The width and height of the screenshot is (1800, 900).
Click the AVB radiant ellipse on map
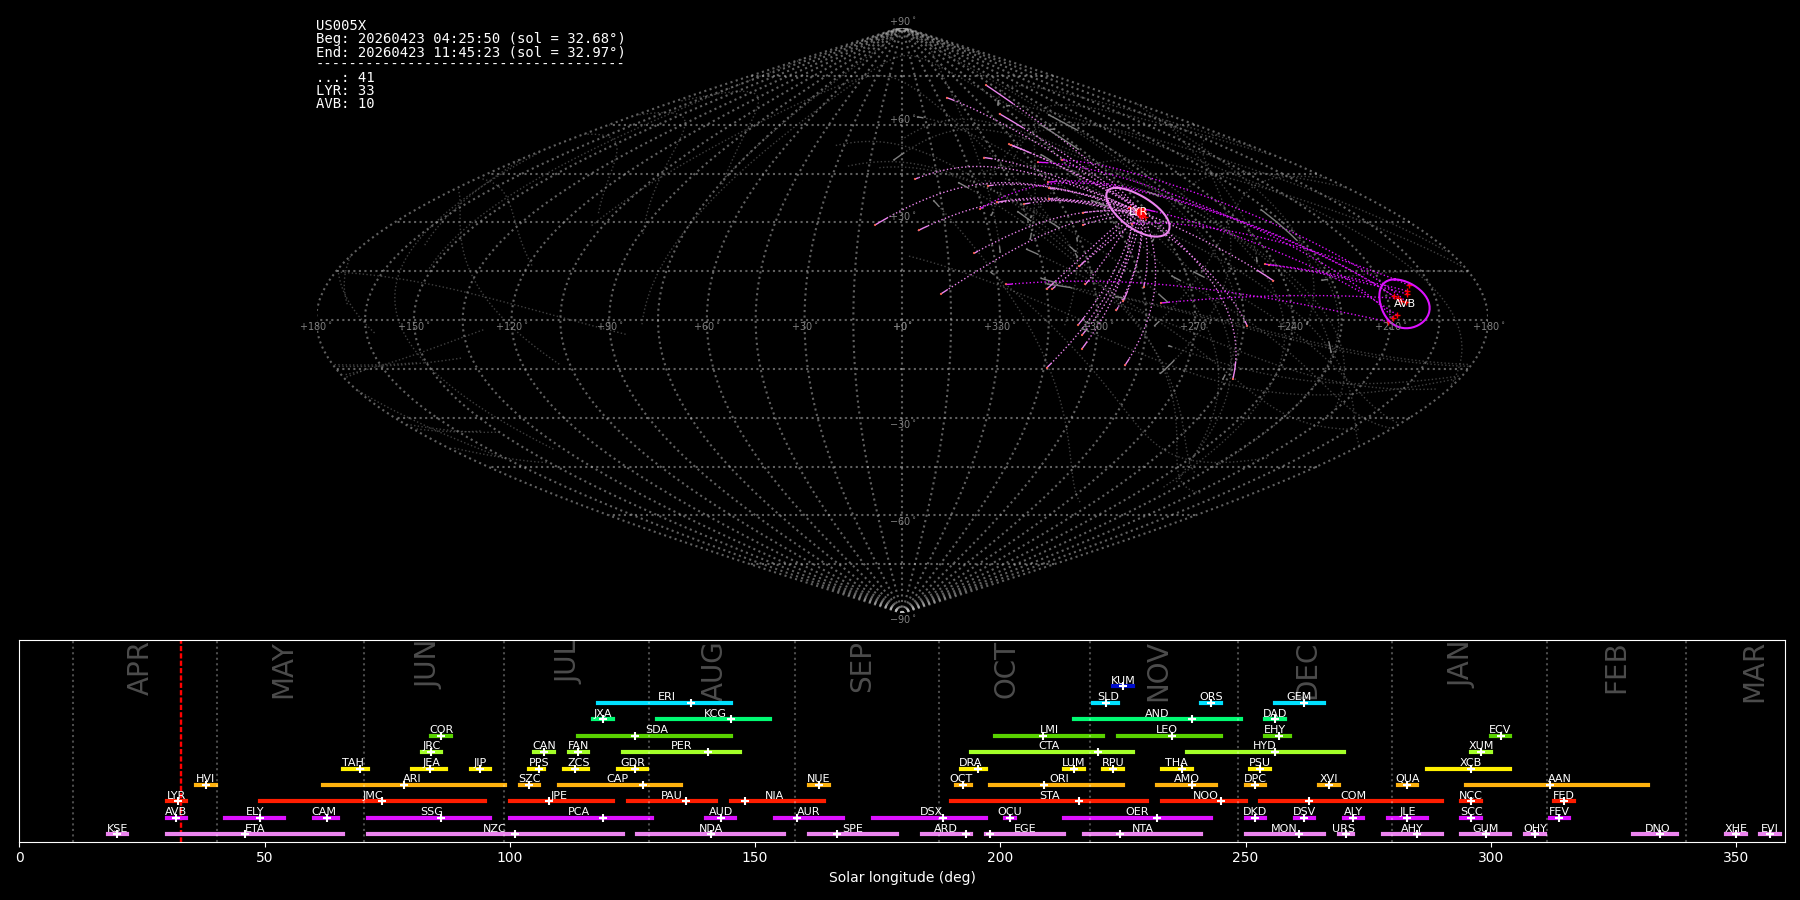click(x=1404, y=304)
